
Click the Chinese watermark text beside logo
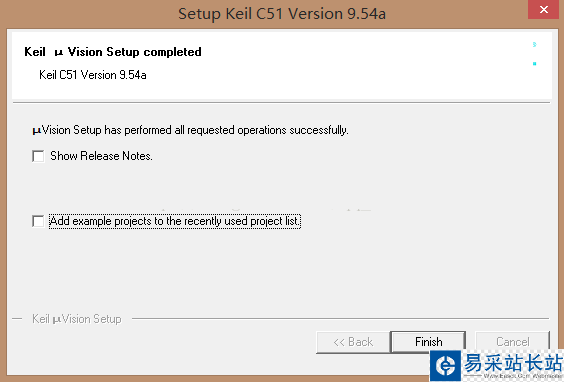click(513, 363)
